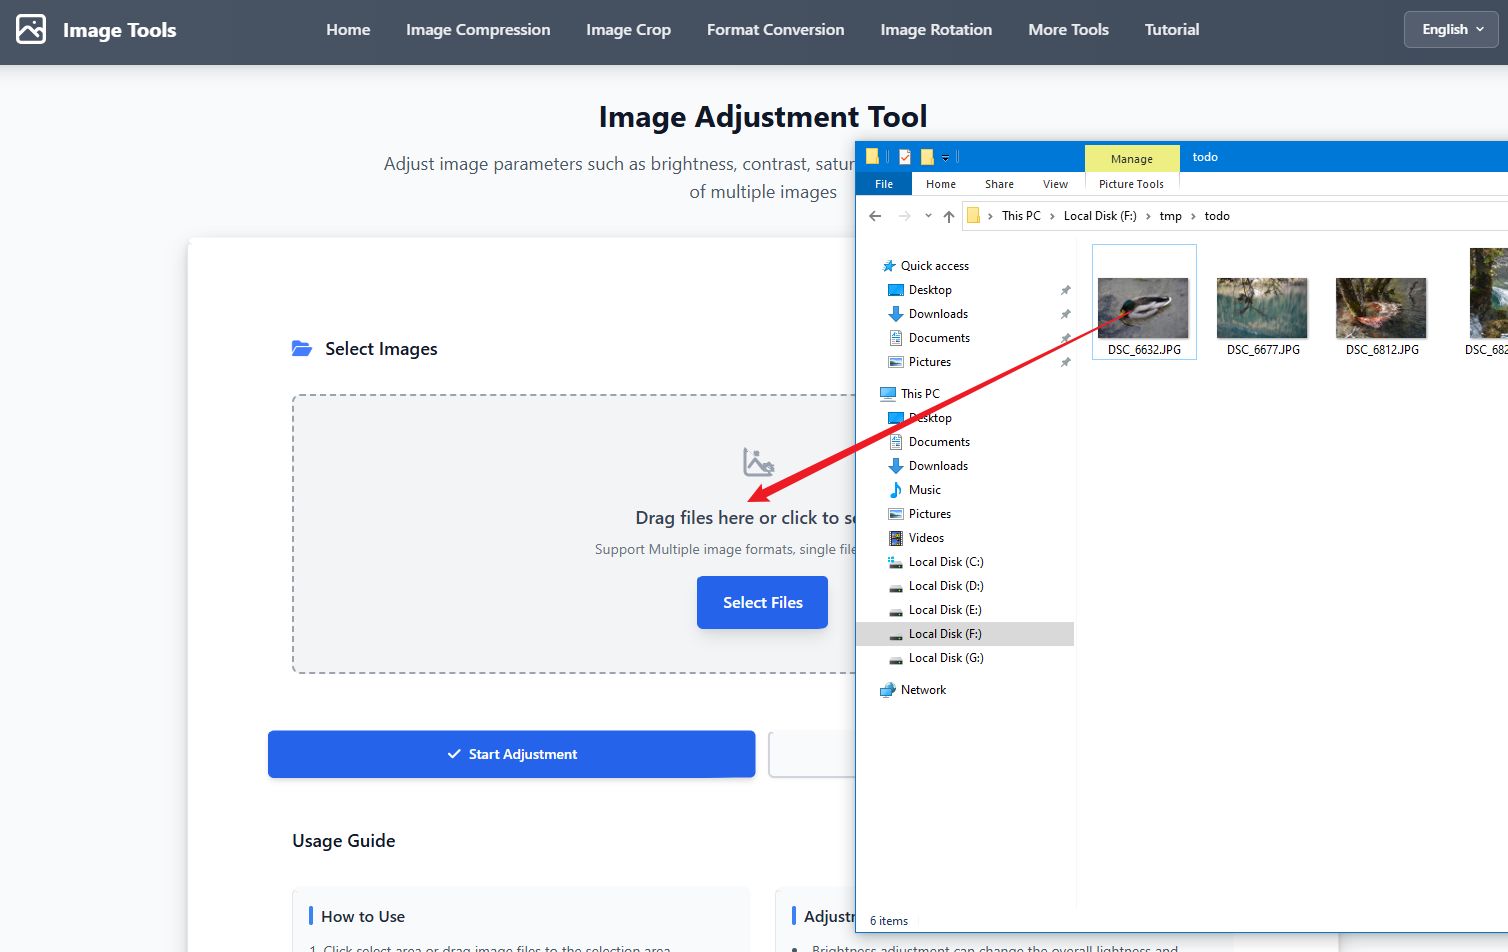Click the folder icon beside Select Images
The image size is (1508, 952).
tap(301, 349)
